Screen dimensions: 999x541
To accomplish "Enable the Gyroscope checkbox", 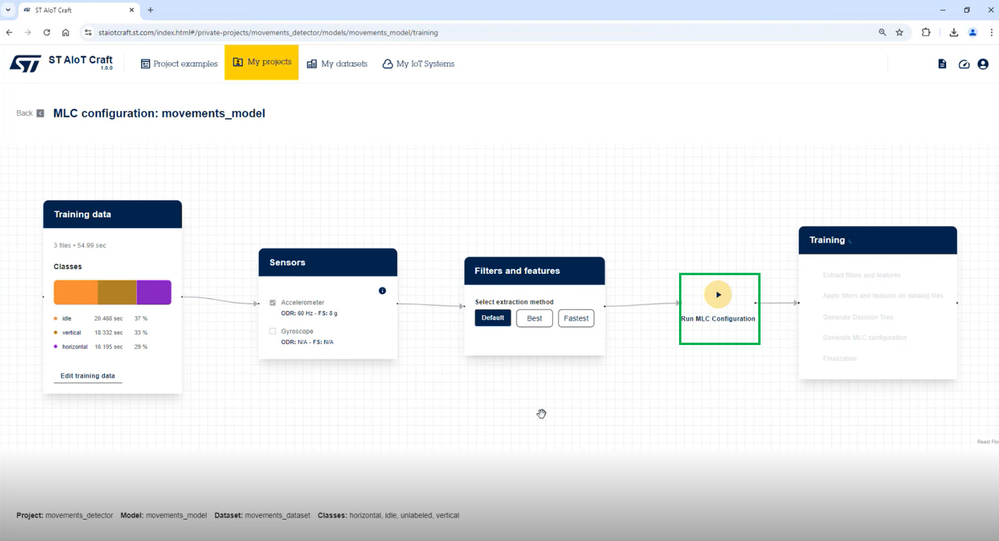I will pyautogui.click(x=273, y=331).
